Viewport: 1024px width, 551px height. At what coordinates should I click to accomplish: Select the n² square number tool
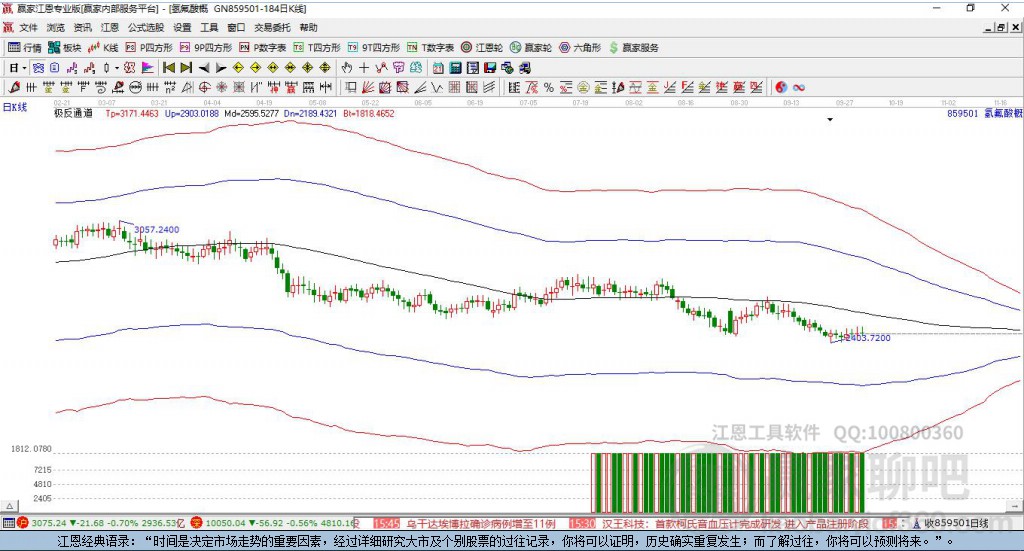point(170,87)
